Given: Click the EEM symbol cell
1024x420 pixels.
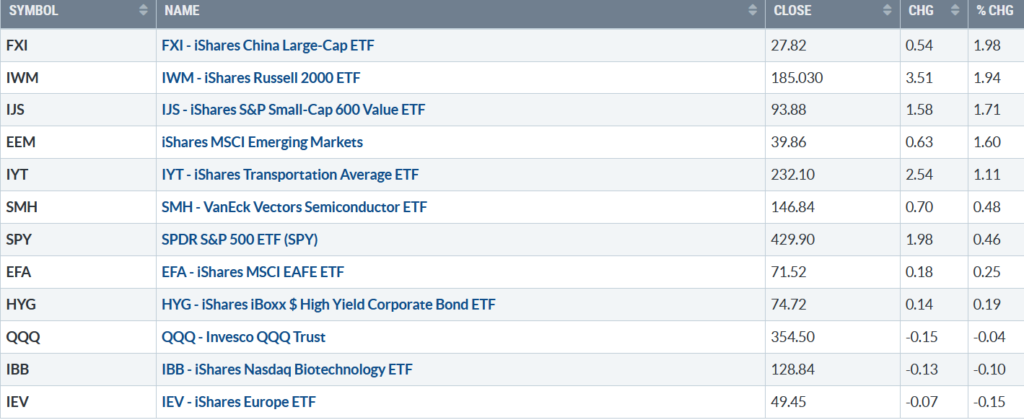Looking at the screenshot, I should click(x=78, y=142).
